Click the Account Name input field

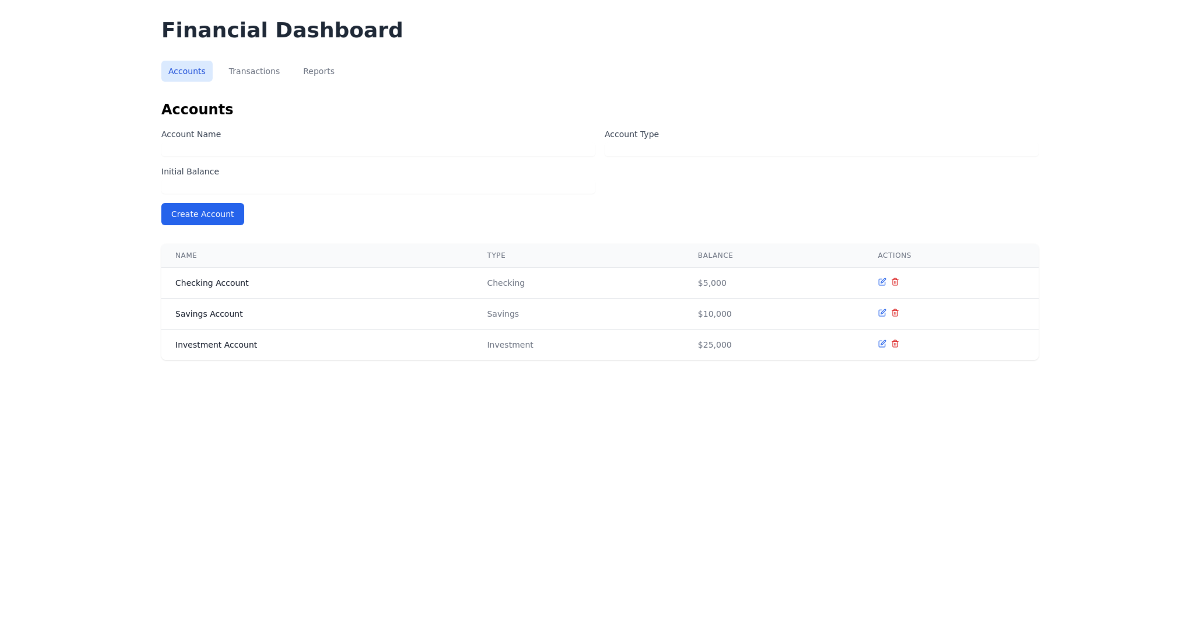pyautogui.click(x=377, y=145)
